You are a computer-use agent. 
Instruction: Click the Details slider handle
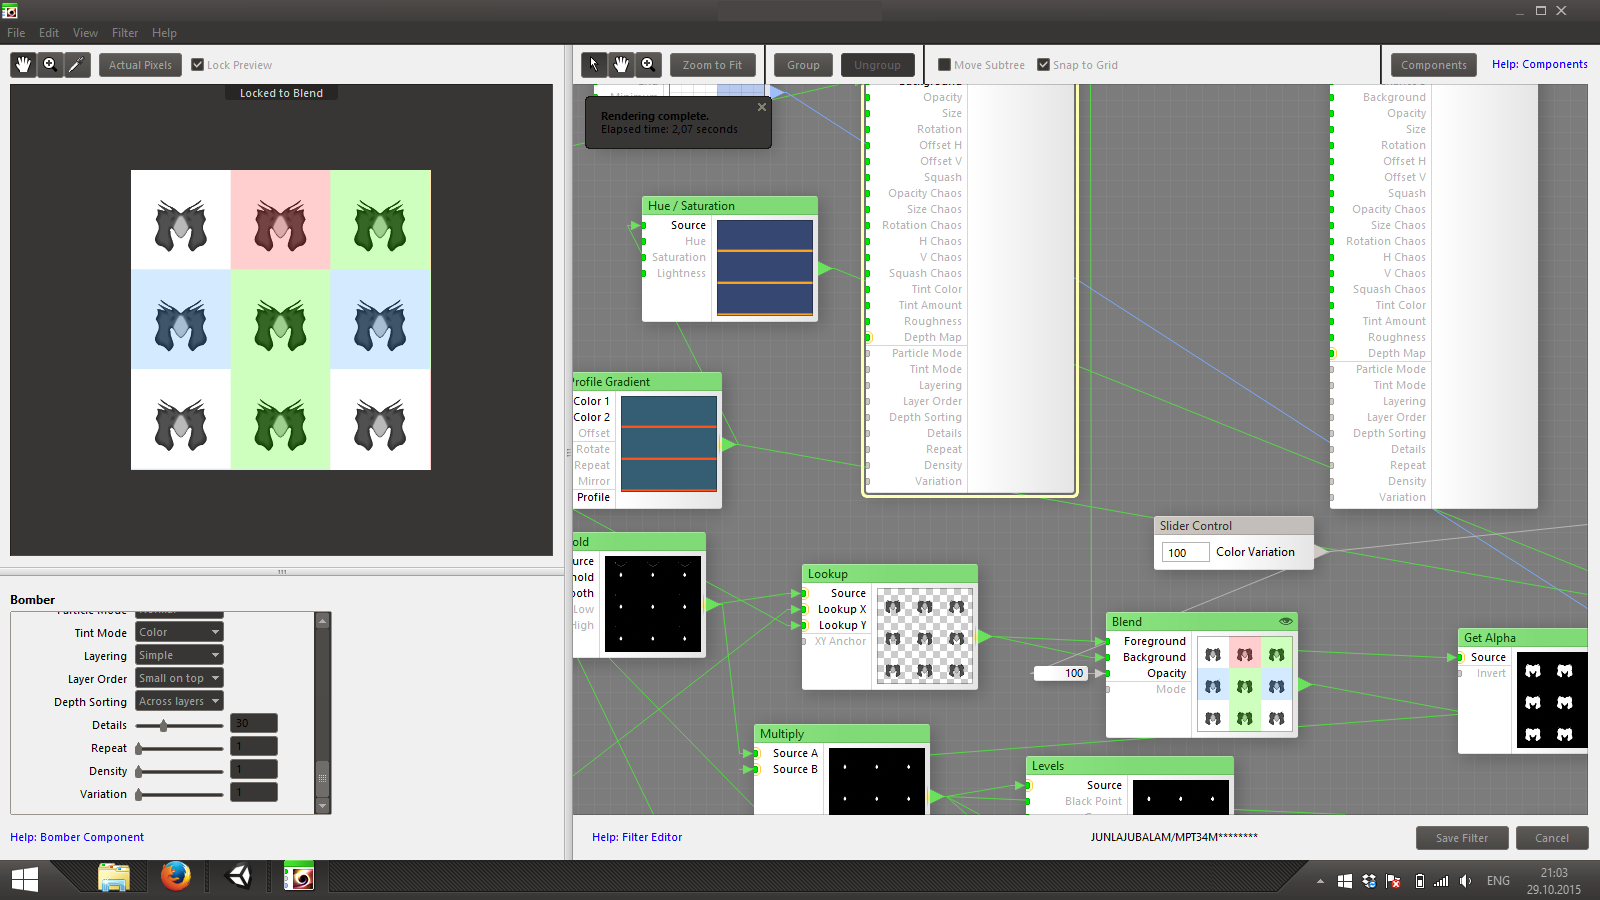pos(164,725)
